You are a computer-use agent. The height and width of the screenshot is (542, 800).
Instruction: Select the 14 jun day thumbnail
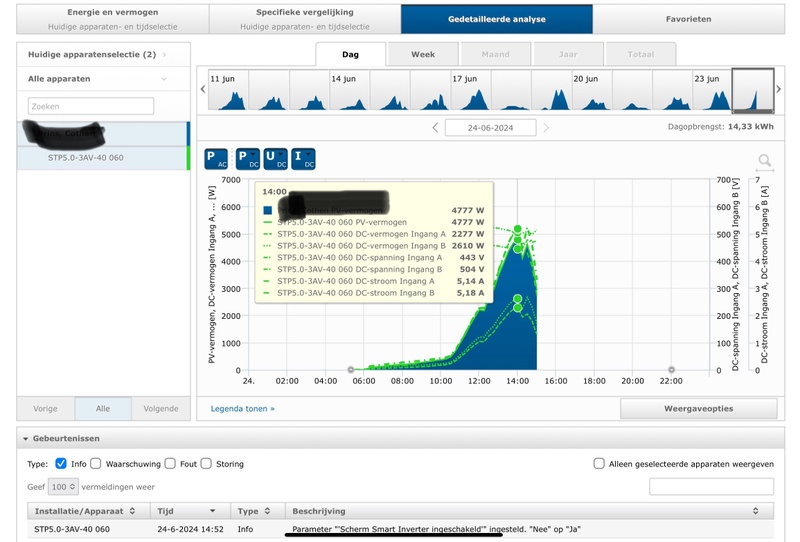tap(349, 90)
